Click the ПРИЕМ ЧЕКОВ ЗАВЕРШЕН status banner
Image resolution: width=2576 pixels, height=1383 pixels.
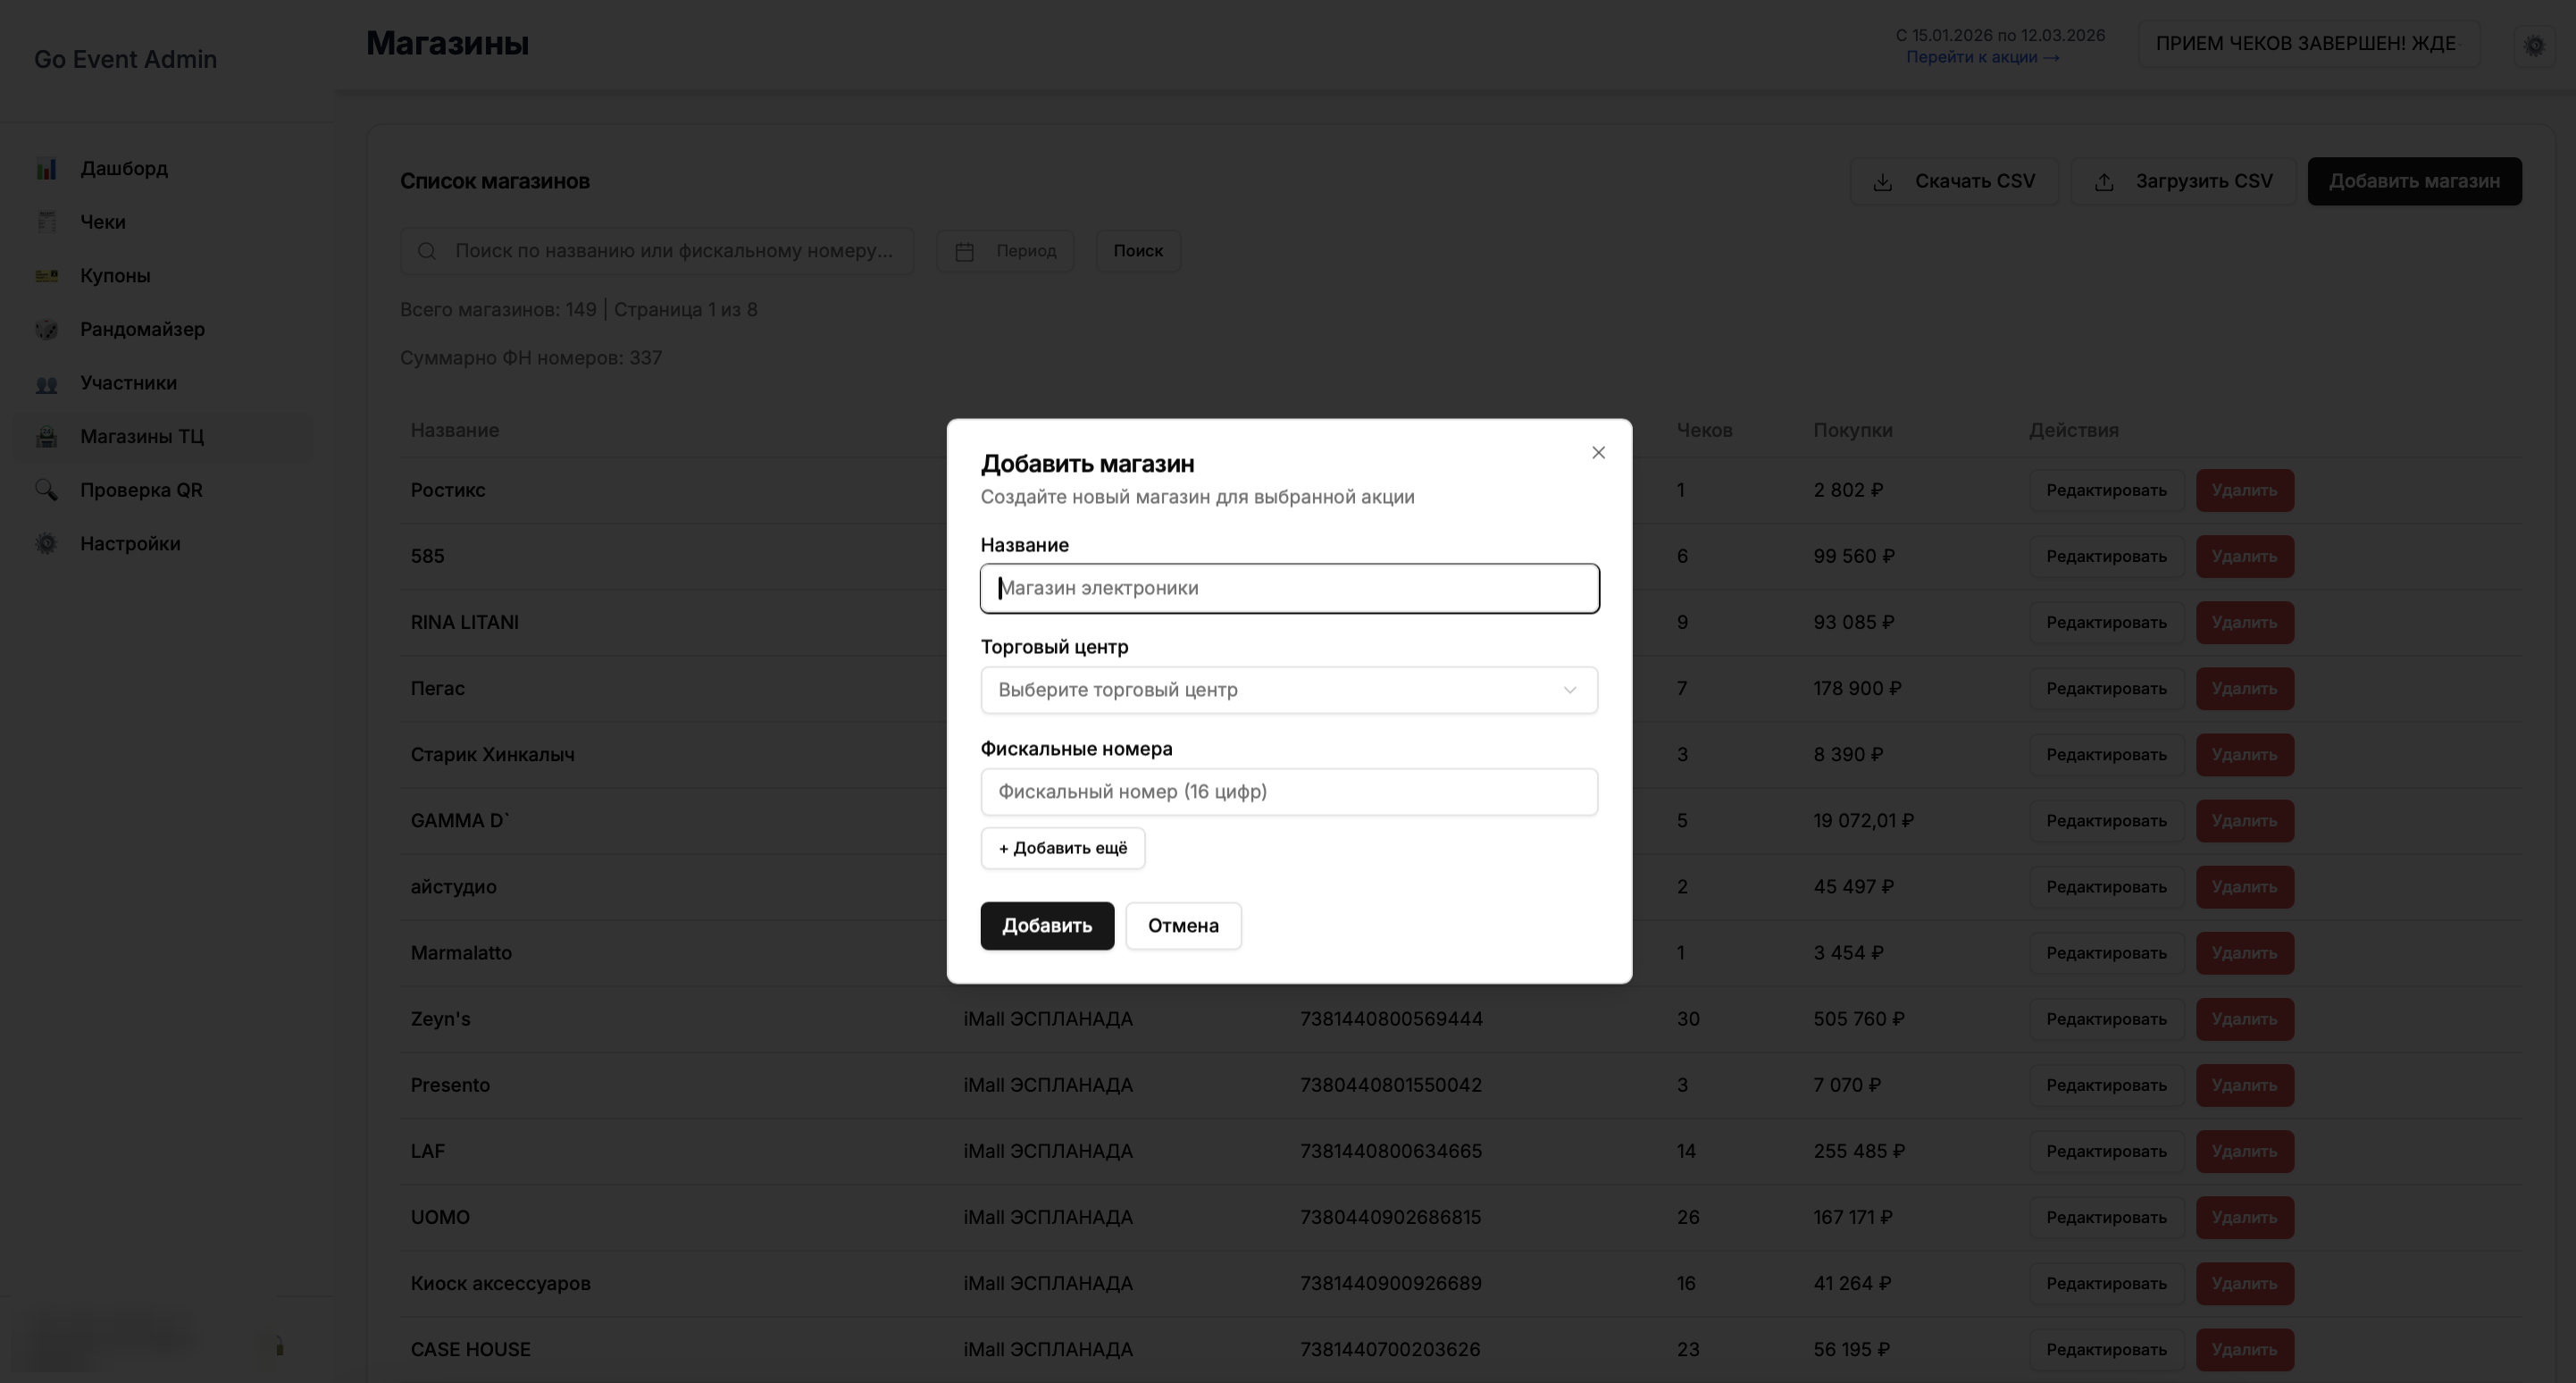pyautogui.click(x=2309, y=44)
